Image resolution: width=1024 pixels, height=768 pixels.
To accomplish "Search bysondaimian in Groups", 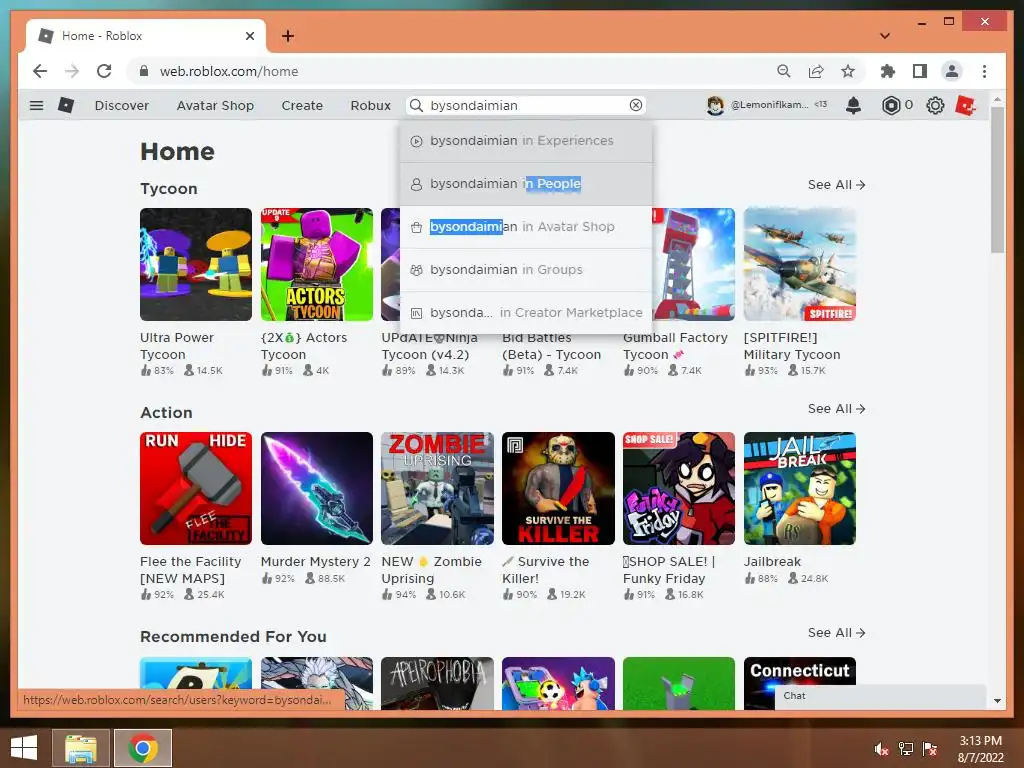I will tap(526, 270).
